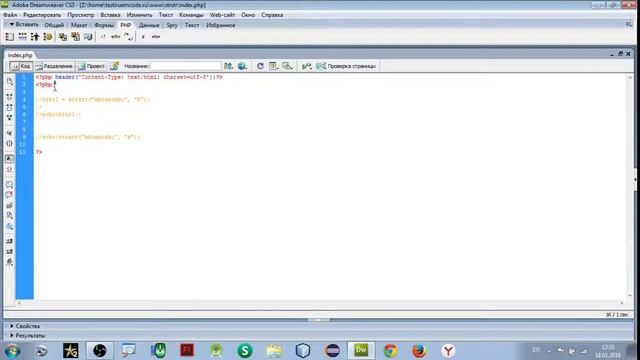Format Source Code in coding toolbar
Screen dimensions: 640x360
(x=9, y=262)
